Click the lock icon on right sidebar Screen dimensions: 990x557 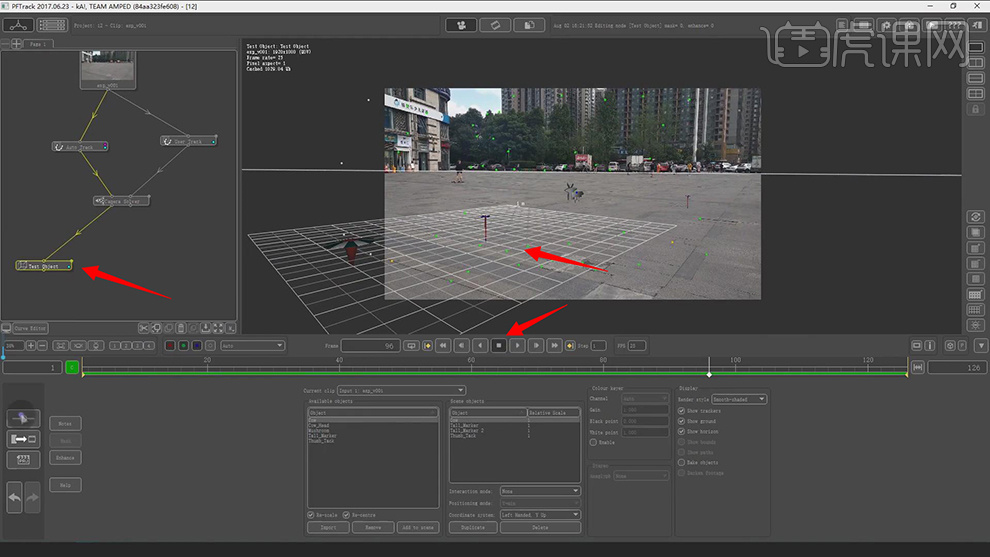(975, 110)
